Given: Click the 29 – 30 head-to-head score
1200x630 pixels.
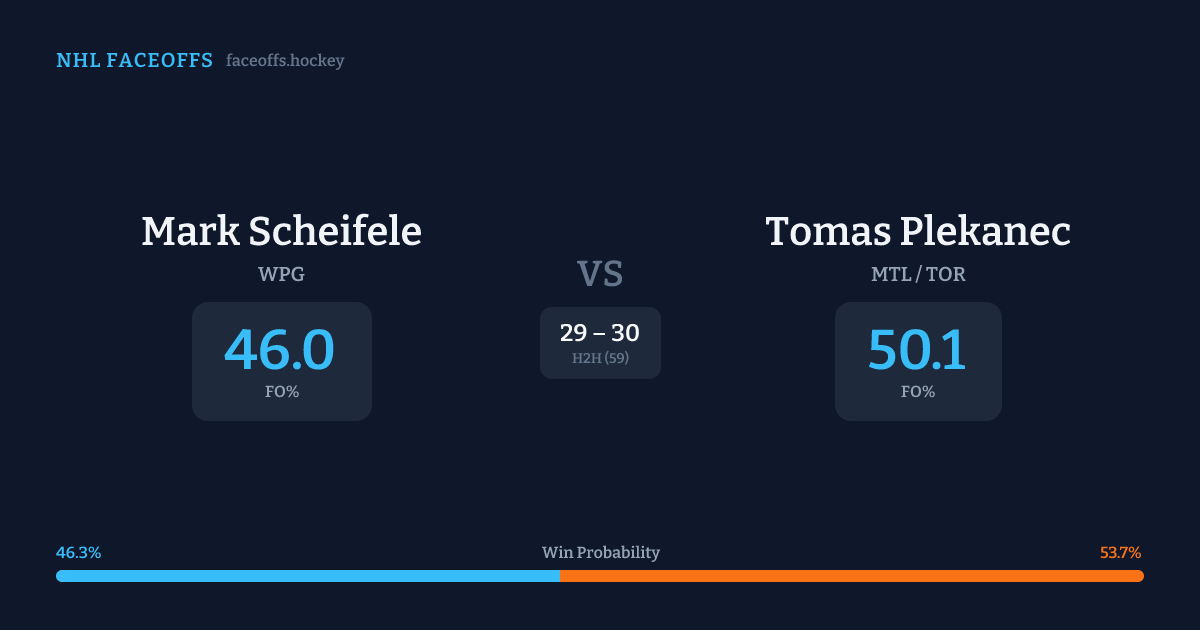Looking at the screenshot, I should 600,333.
